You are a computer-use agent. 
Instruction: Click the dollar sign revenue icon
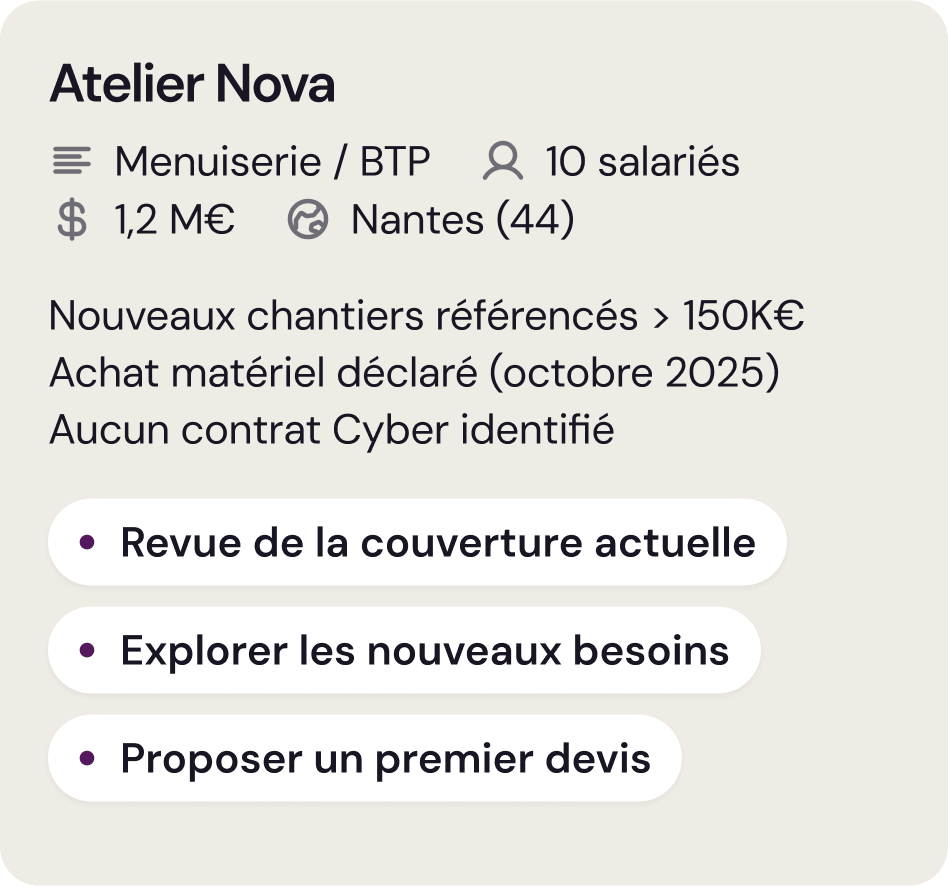[71, 220]
